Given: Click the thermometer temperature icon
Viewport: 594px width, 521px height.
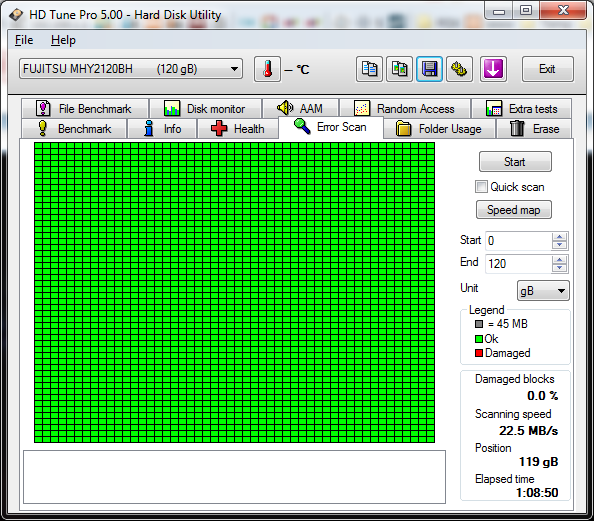Looking at the screenshot, I should click(267, 69).
